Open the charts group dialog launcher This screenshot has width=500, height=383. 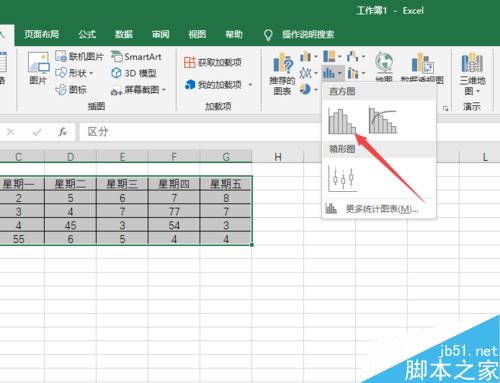point(445,108)
